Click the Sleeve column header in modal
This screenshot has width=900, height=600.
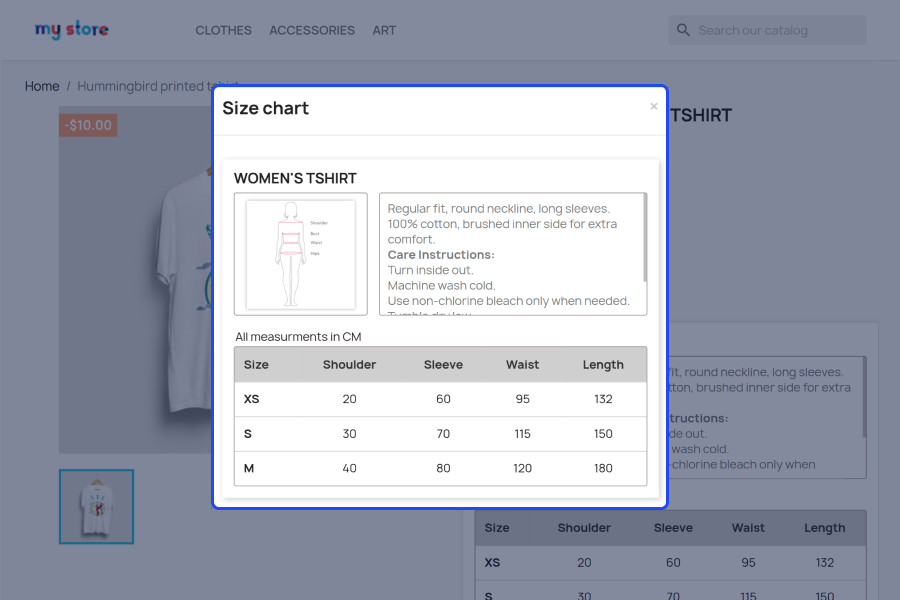tap(443, 365)
